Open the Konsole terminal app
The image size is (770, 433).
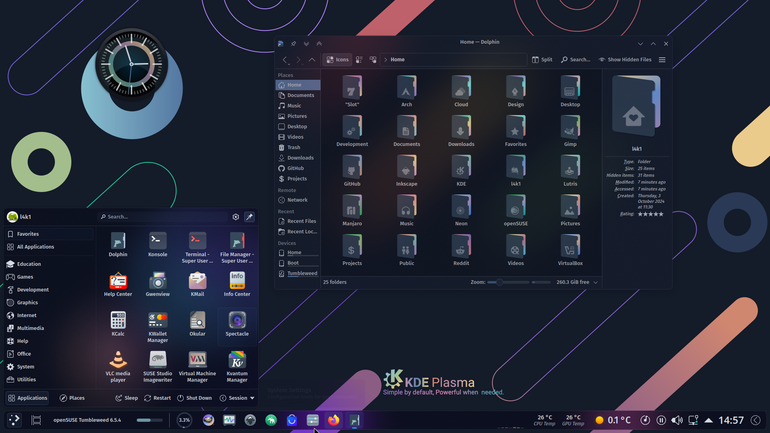158,244
